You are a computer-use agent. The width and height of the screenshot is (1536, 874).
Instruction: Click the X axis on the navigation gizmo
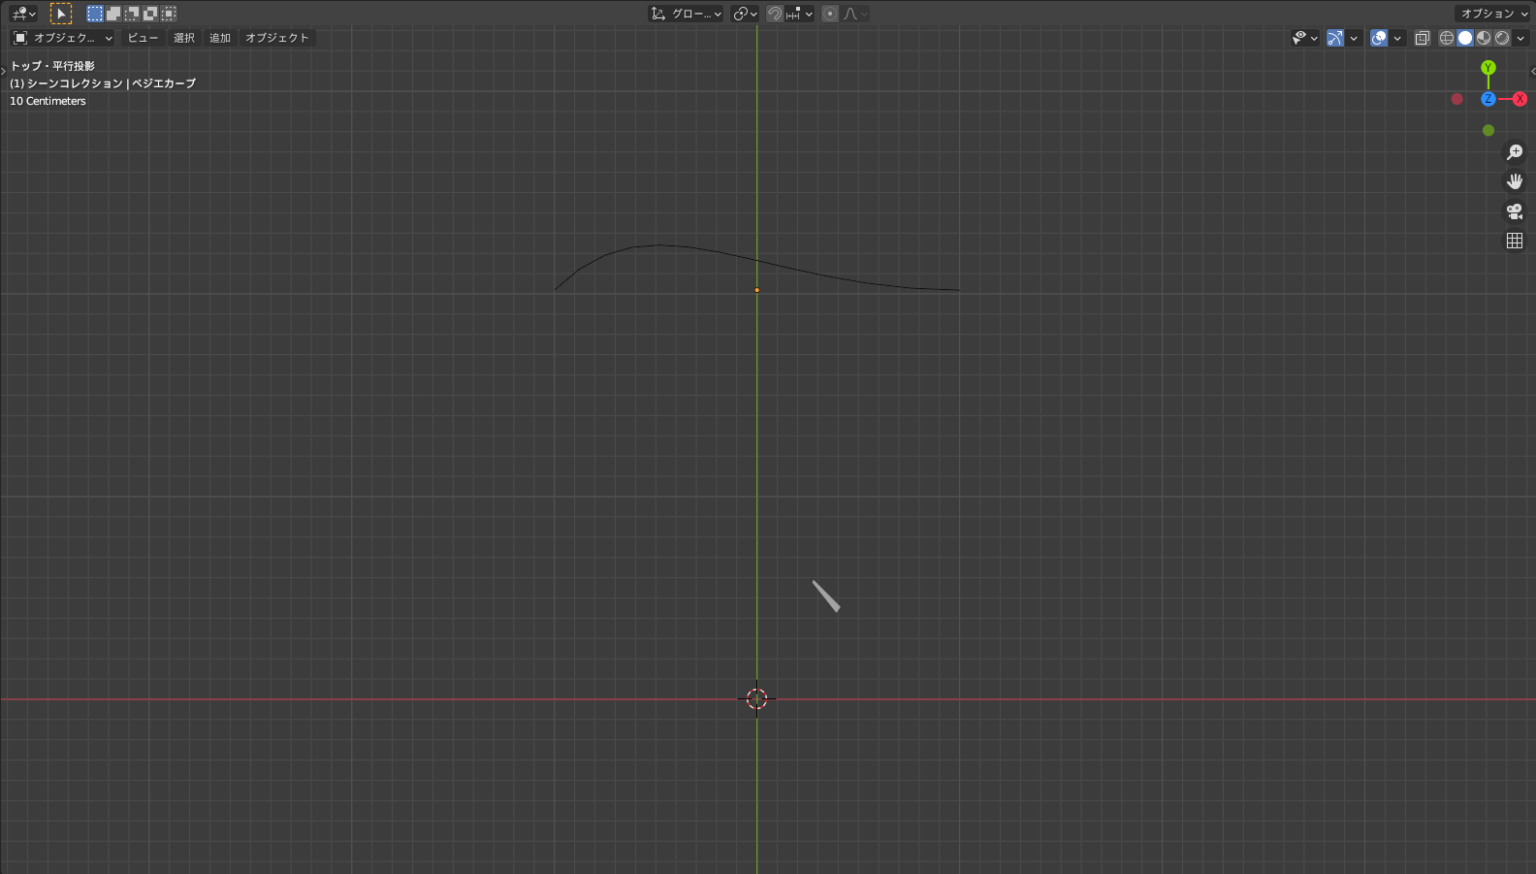coord(1520,99)
